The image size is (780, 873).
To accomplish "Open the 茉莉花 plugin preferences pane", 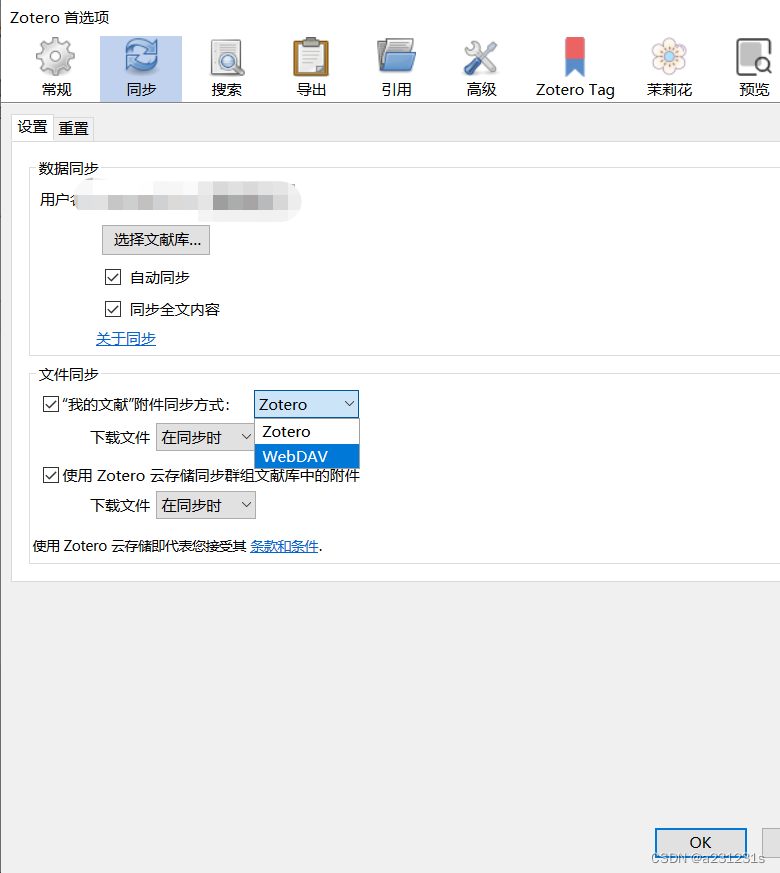I will click(669, 68).
